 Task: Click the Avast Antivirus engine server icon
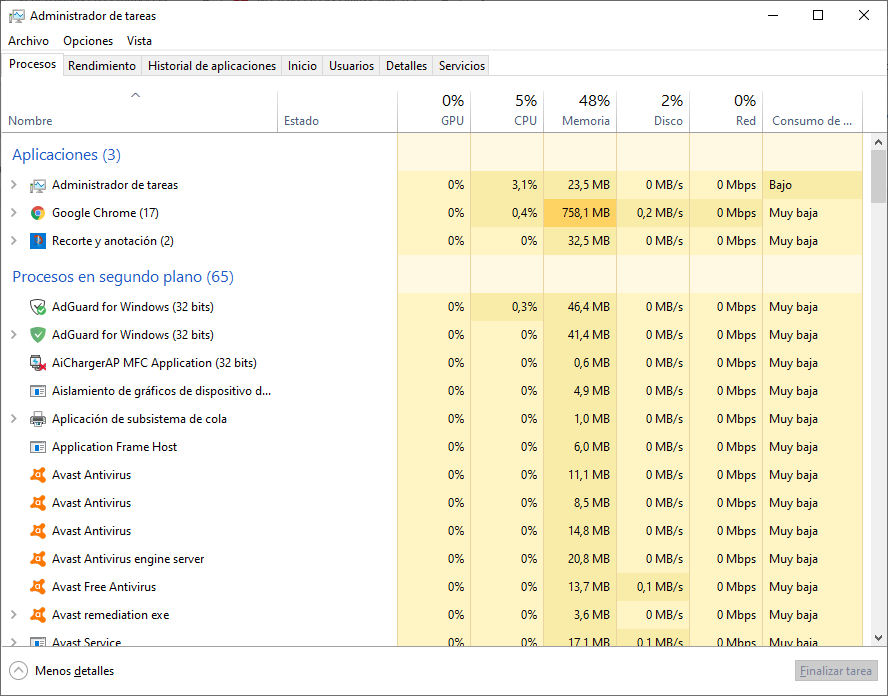click(x=37, y=559)
